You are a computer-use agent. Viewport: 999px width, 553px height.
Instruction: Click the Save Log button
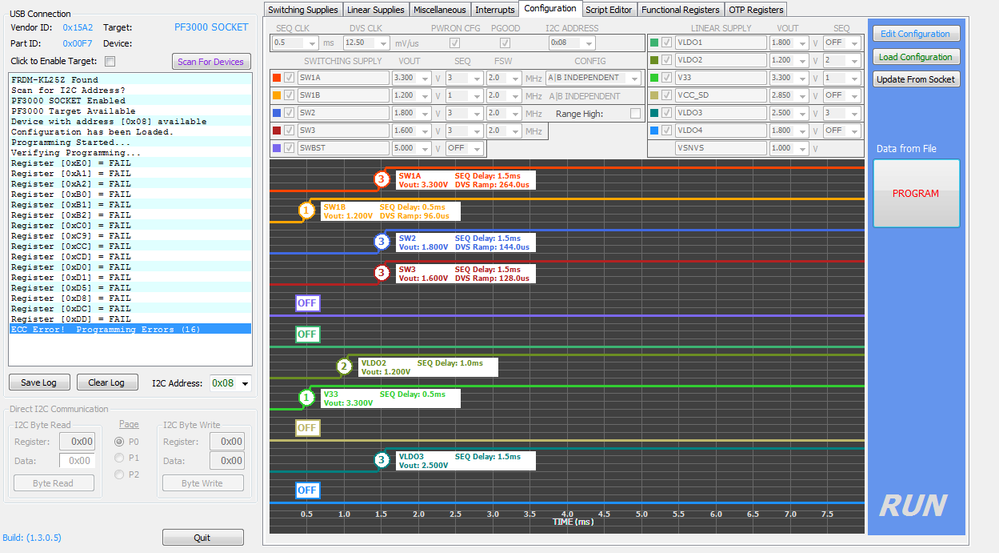39,382
